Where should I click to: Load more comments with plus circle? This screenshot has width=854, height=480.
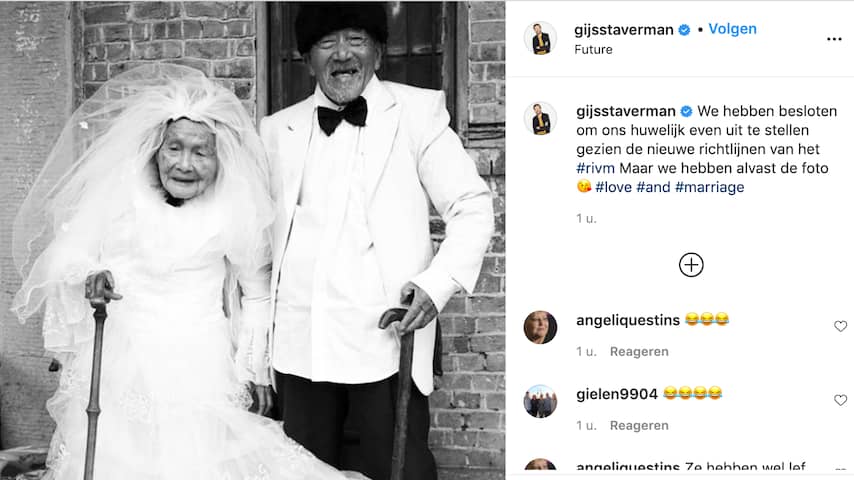(691, 265)
